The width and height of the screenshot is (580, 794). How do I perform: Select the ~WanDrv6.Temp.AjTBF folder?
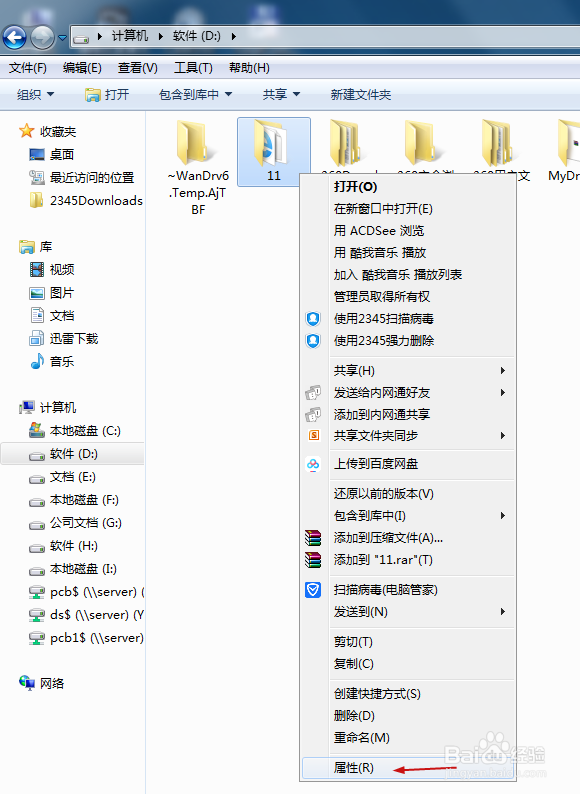[x=198, y=168]
